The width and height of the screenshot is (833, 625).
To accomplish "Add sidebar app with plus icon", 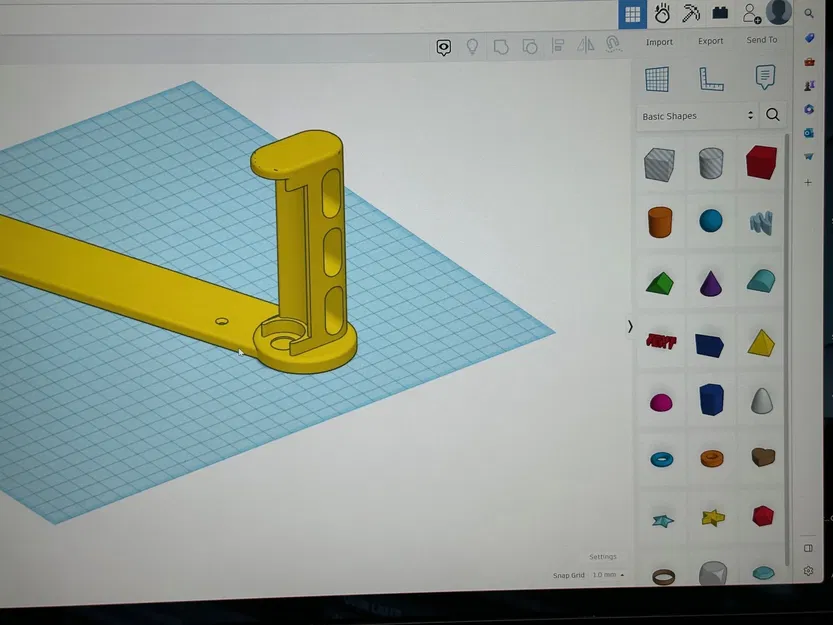I will [808, 182].
